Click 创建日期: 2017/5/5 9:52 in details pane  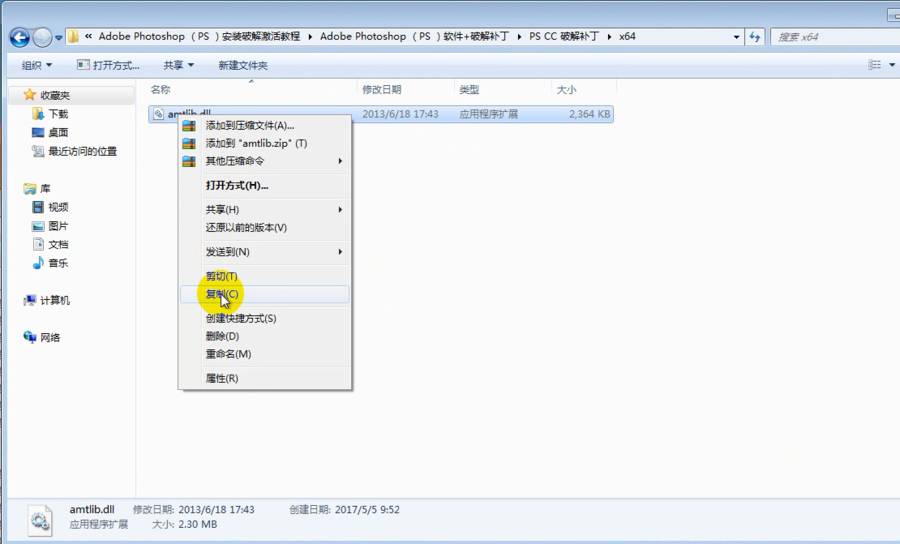pos(344,510)
